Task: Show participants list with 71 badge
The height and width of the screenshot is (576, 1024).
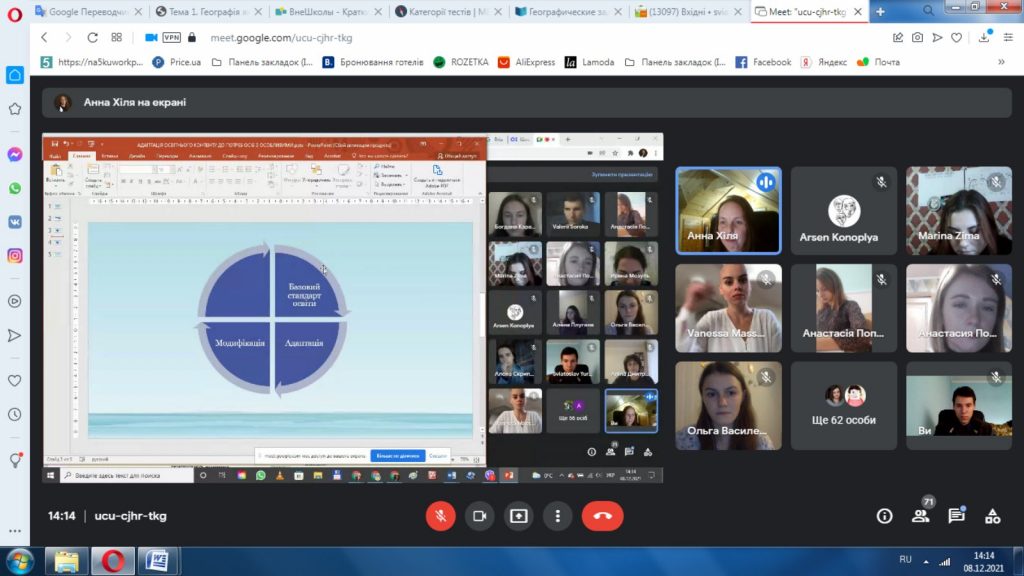Action: [x=921, y=514]
